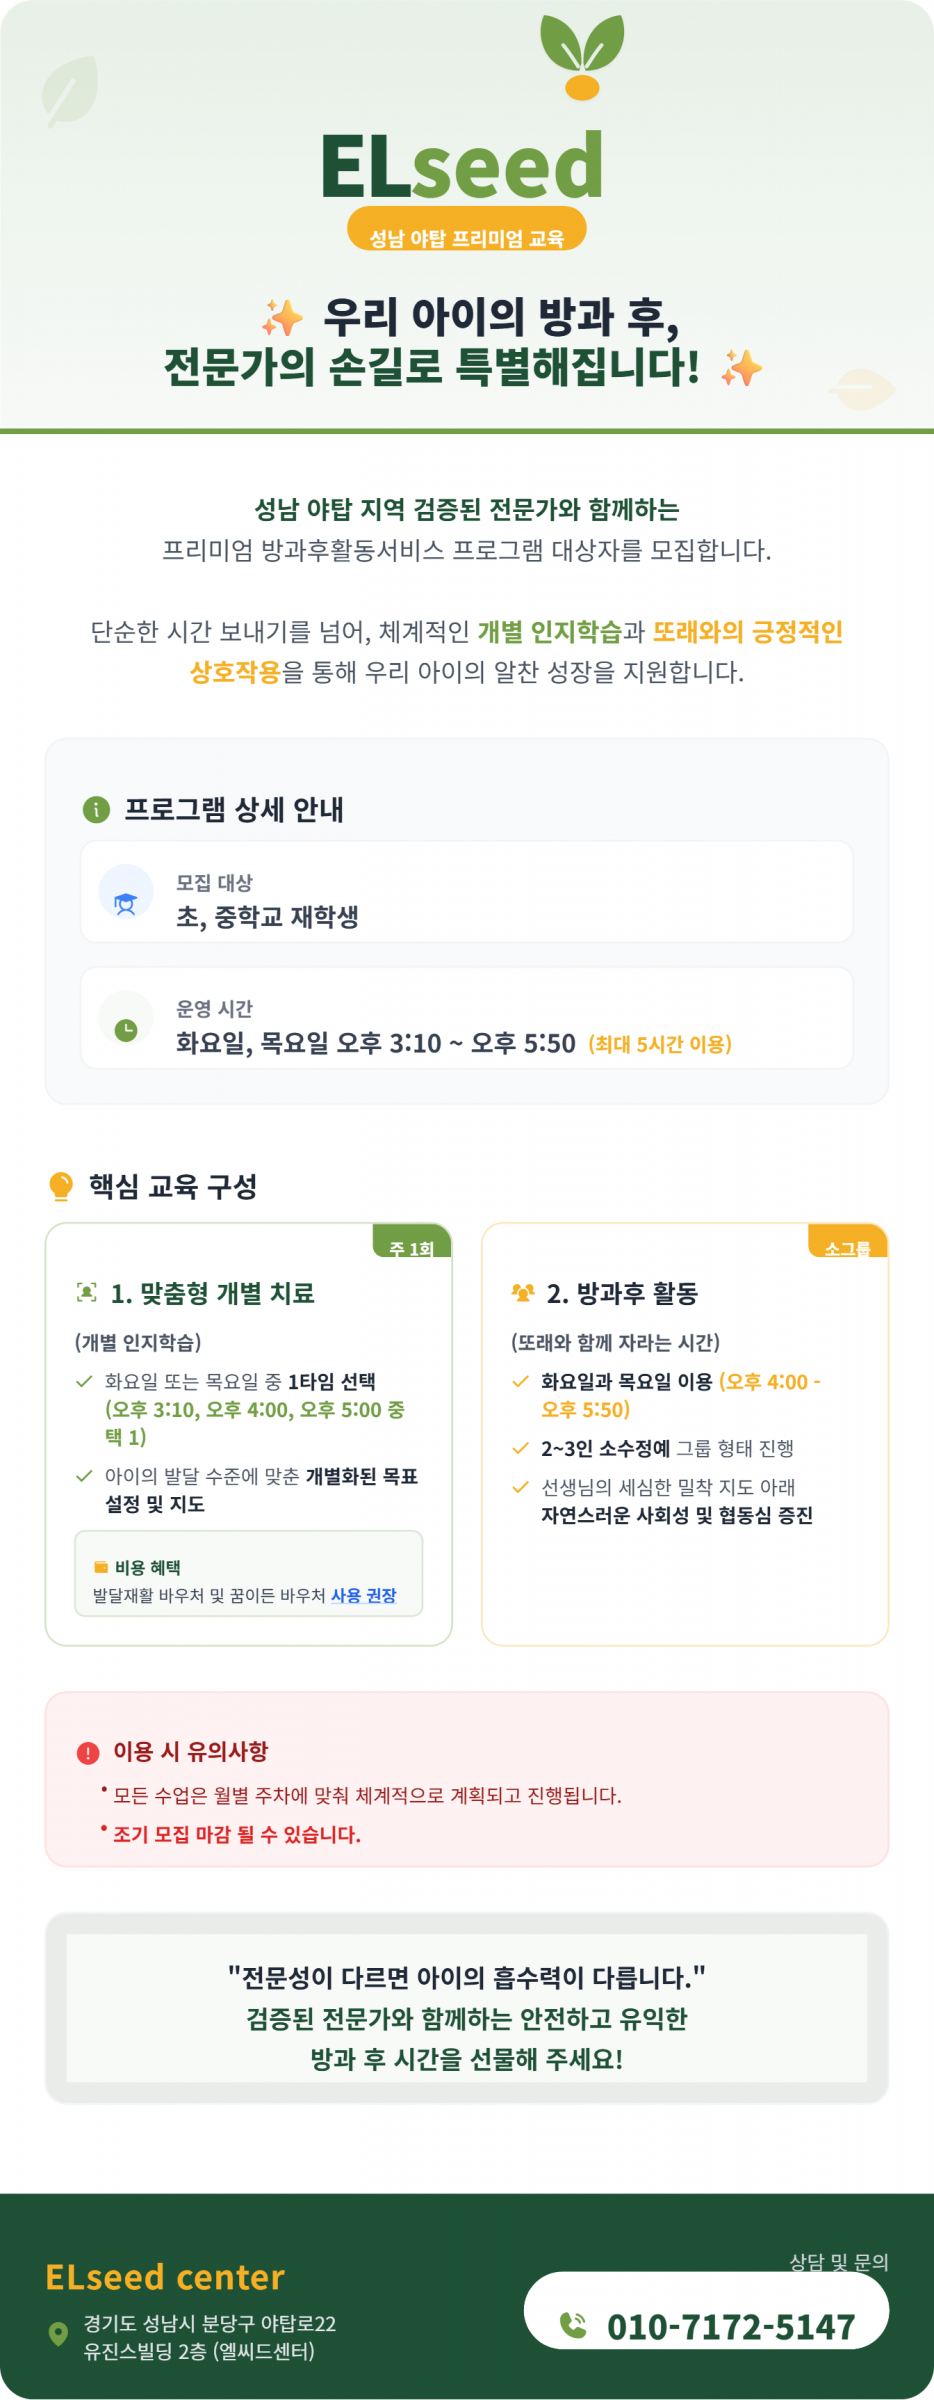Screen dimensions: 934x2400
Task: Click the group icon beside 방과후 활동
Action: [x=522, y=1292]
